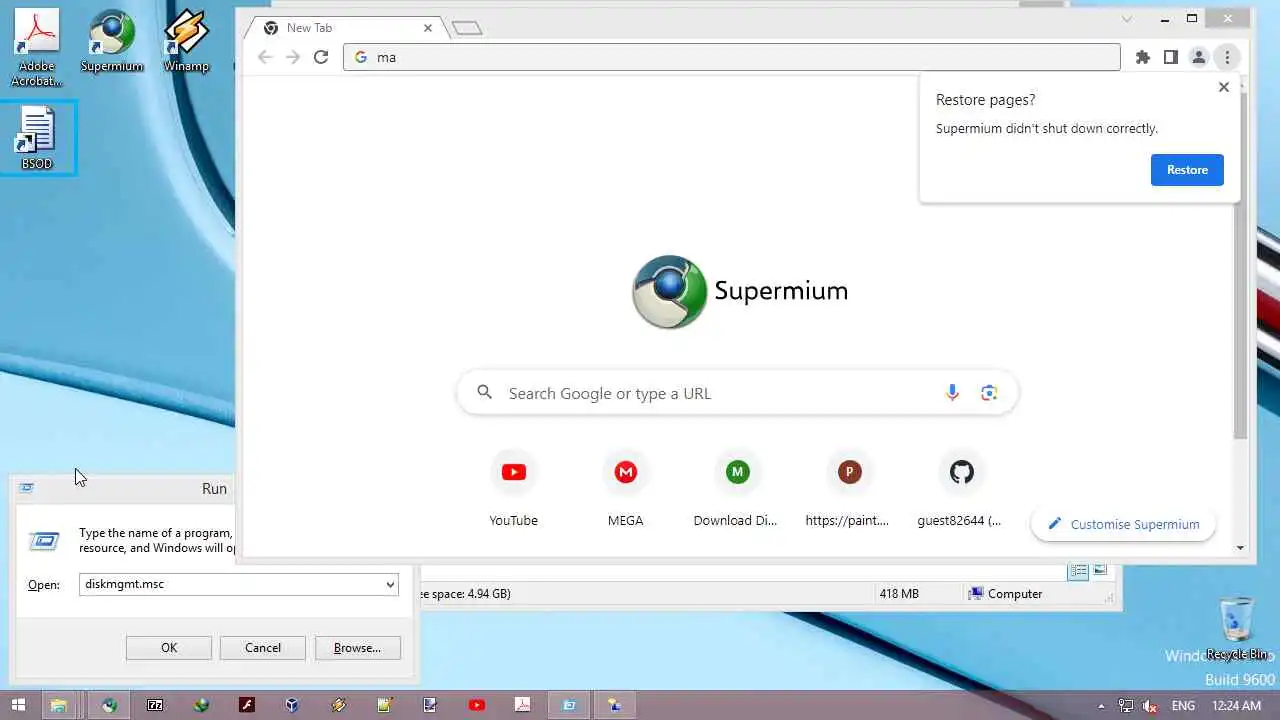This screenshot has width=1280, height=720.
Task: Click ENG language indicator
Action: pyautogui.click(x=1183, y=706)
